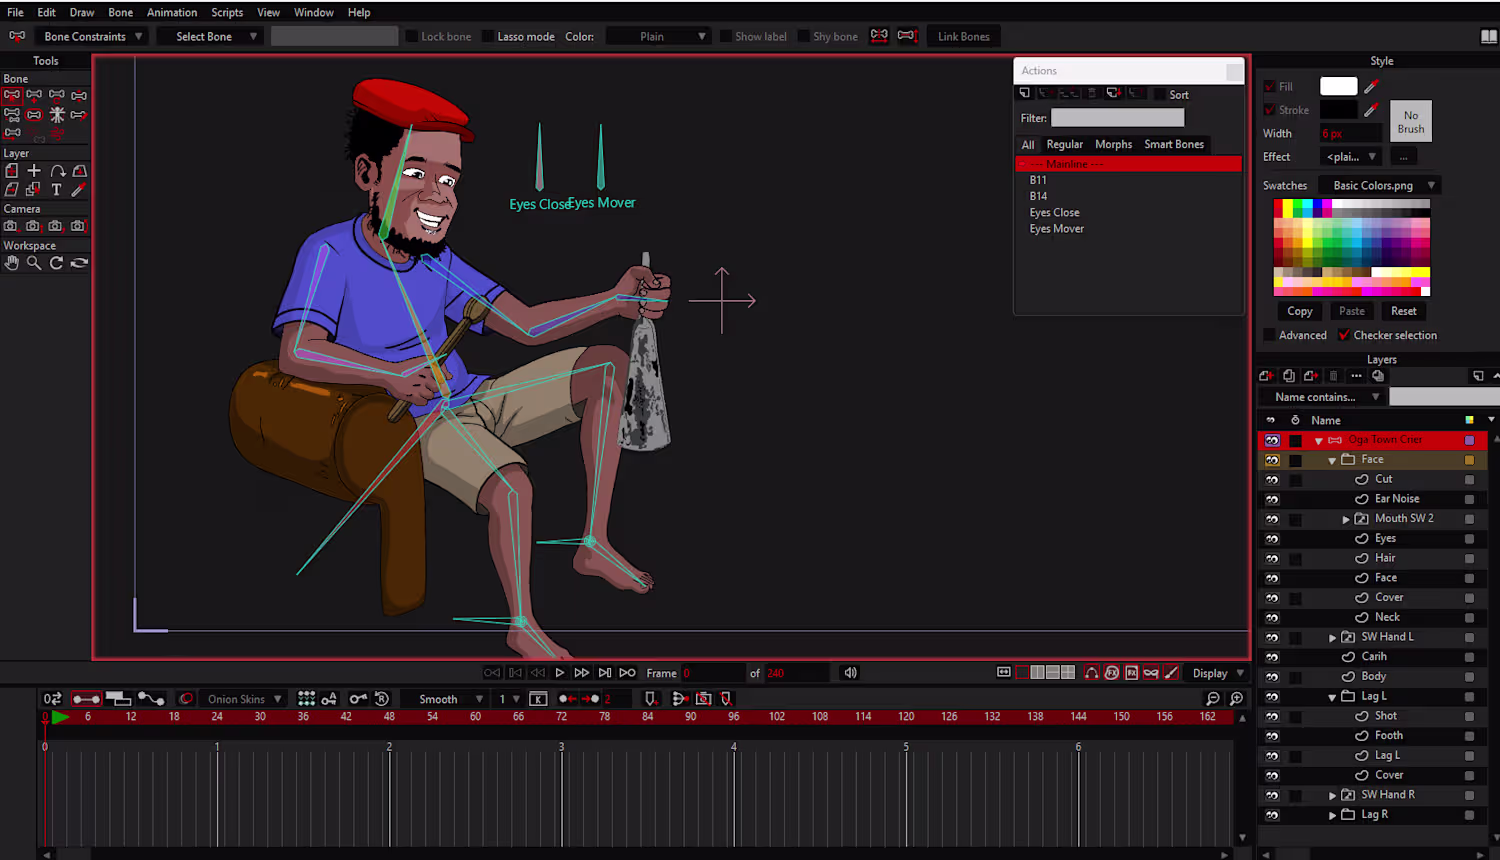Duplicate the selected layer
1500x860 pixels.
point(1289,376)
